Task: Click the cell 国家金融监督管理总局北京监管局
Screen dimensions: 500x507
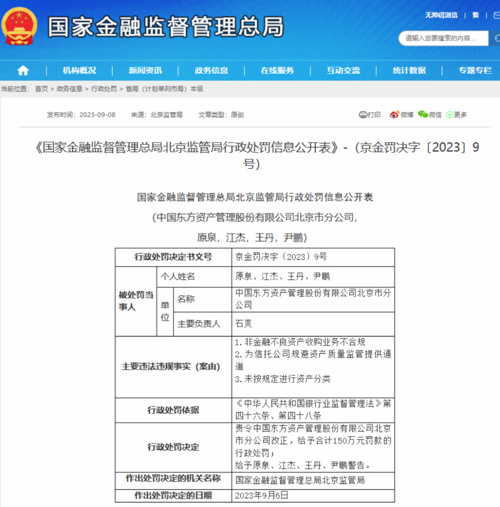Action: pos(313,480)
